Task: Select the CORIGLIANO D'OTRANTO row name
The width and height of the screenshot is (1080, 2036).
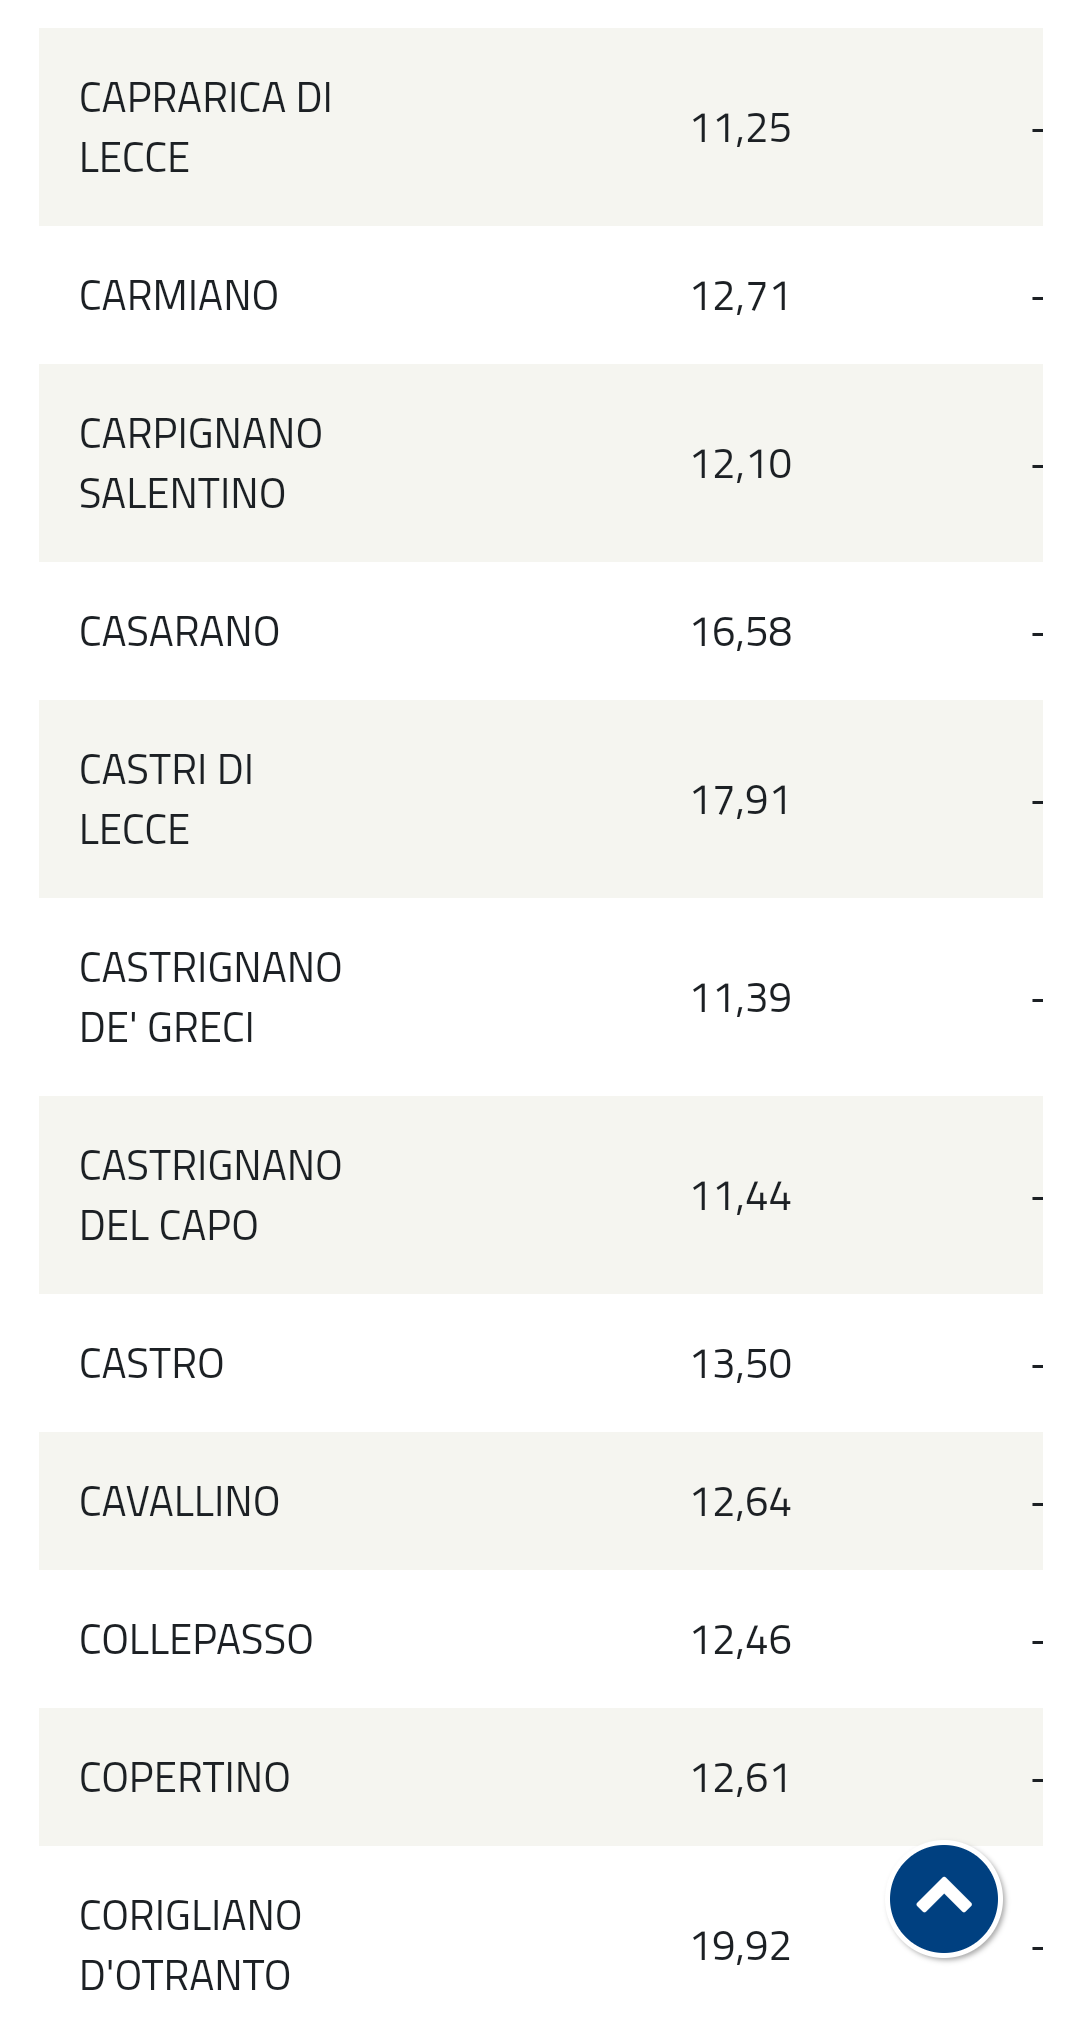Action: pyautogui.click(x=190, y=1945)
